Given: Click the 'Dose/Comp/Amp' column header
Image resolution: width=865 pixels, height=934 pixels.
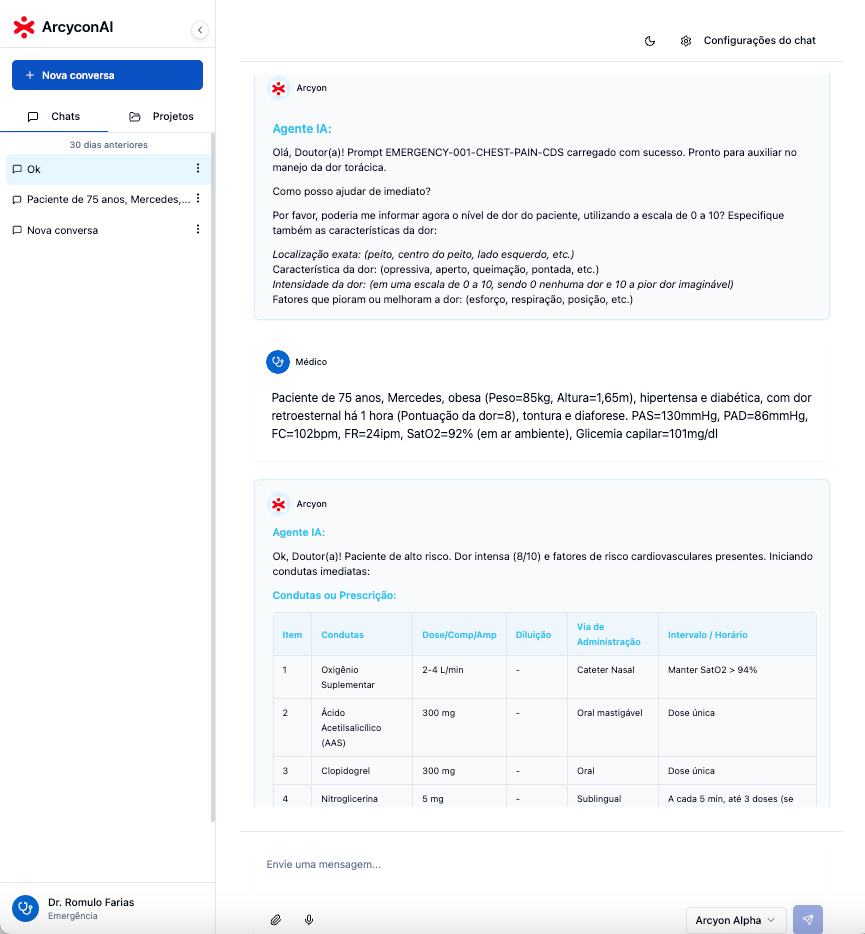Looking at the screenshot, I should (459, 635).
